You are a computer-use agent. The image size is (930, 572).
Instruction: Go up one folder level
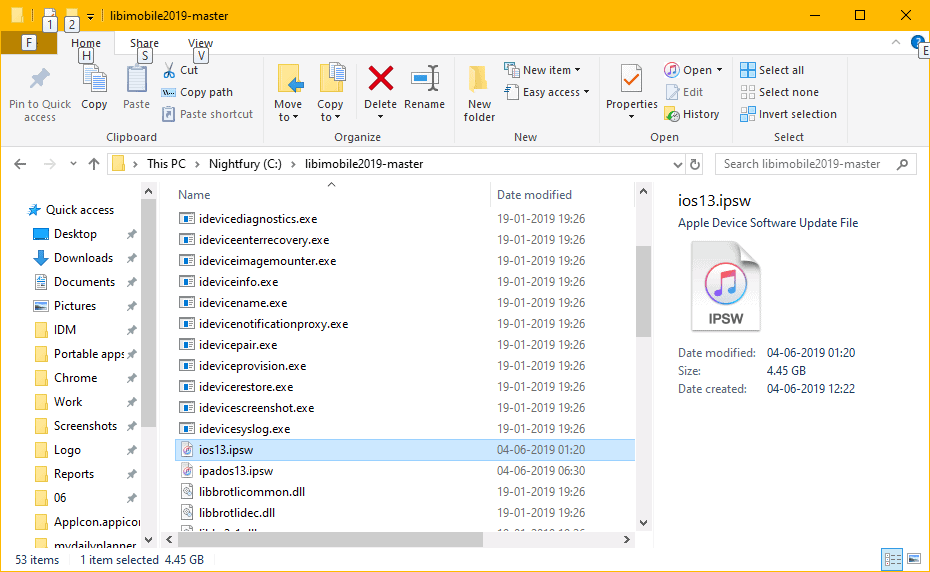94,164
